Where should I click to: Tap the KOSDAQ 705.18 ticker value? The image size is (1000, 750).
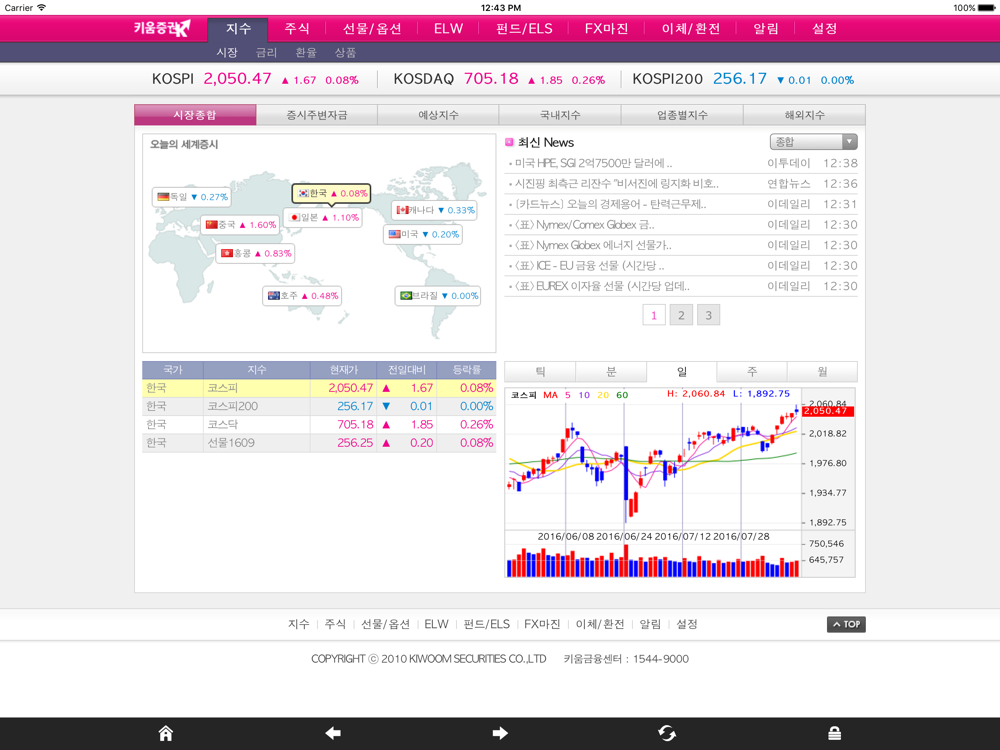[x=491, y=78]
